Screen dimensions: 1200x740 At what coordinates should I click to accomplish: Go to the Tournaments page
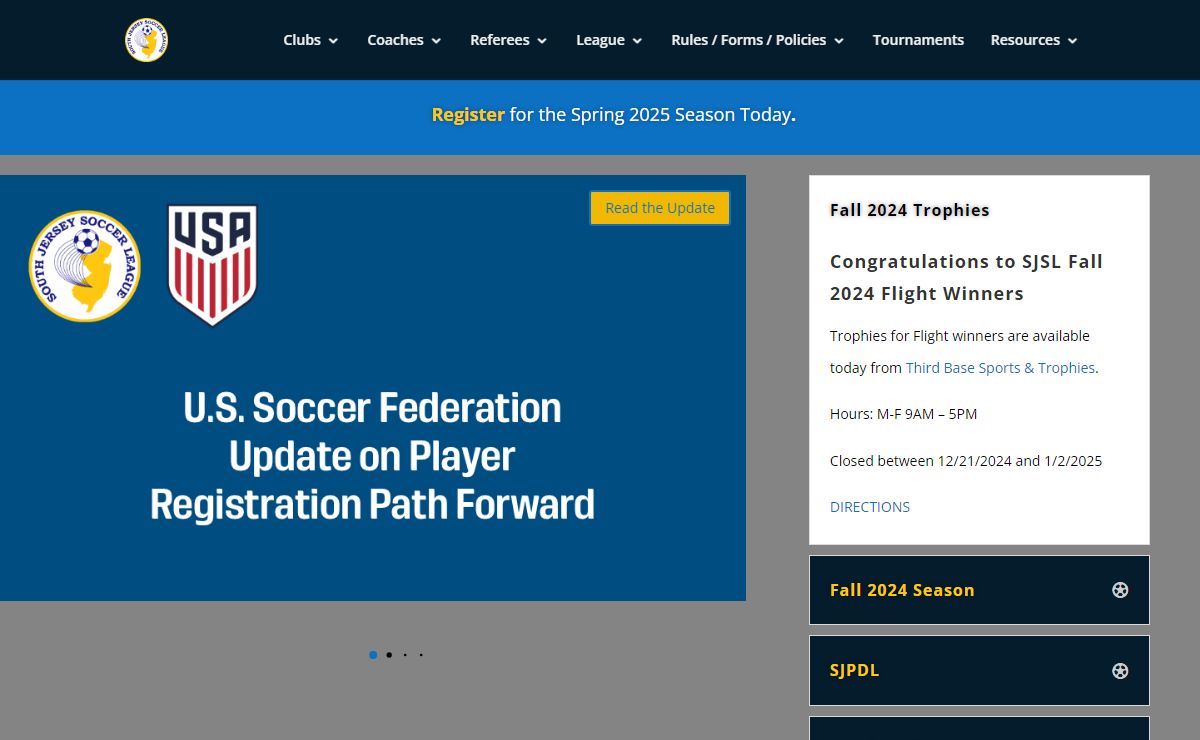point(918,40)
